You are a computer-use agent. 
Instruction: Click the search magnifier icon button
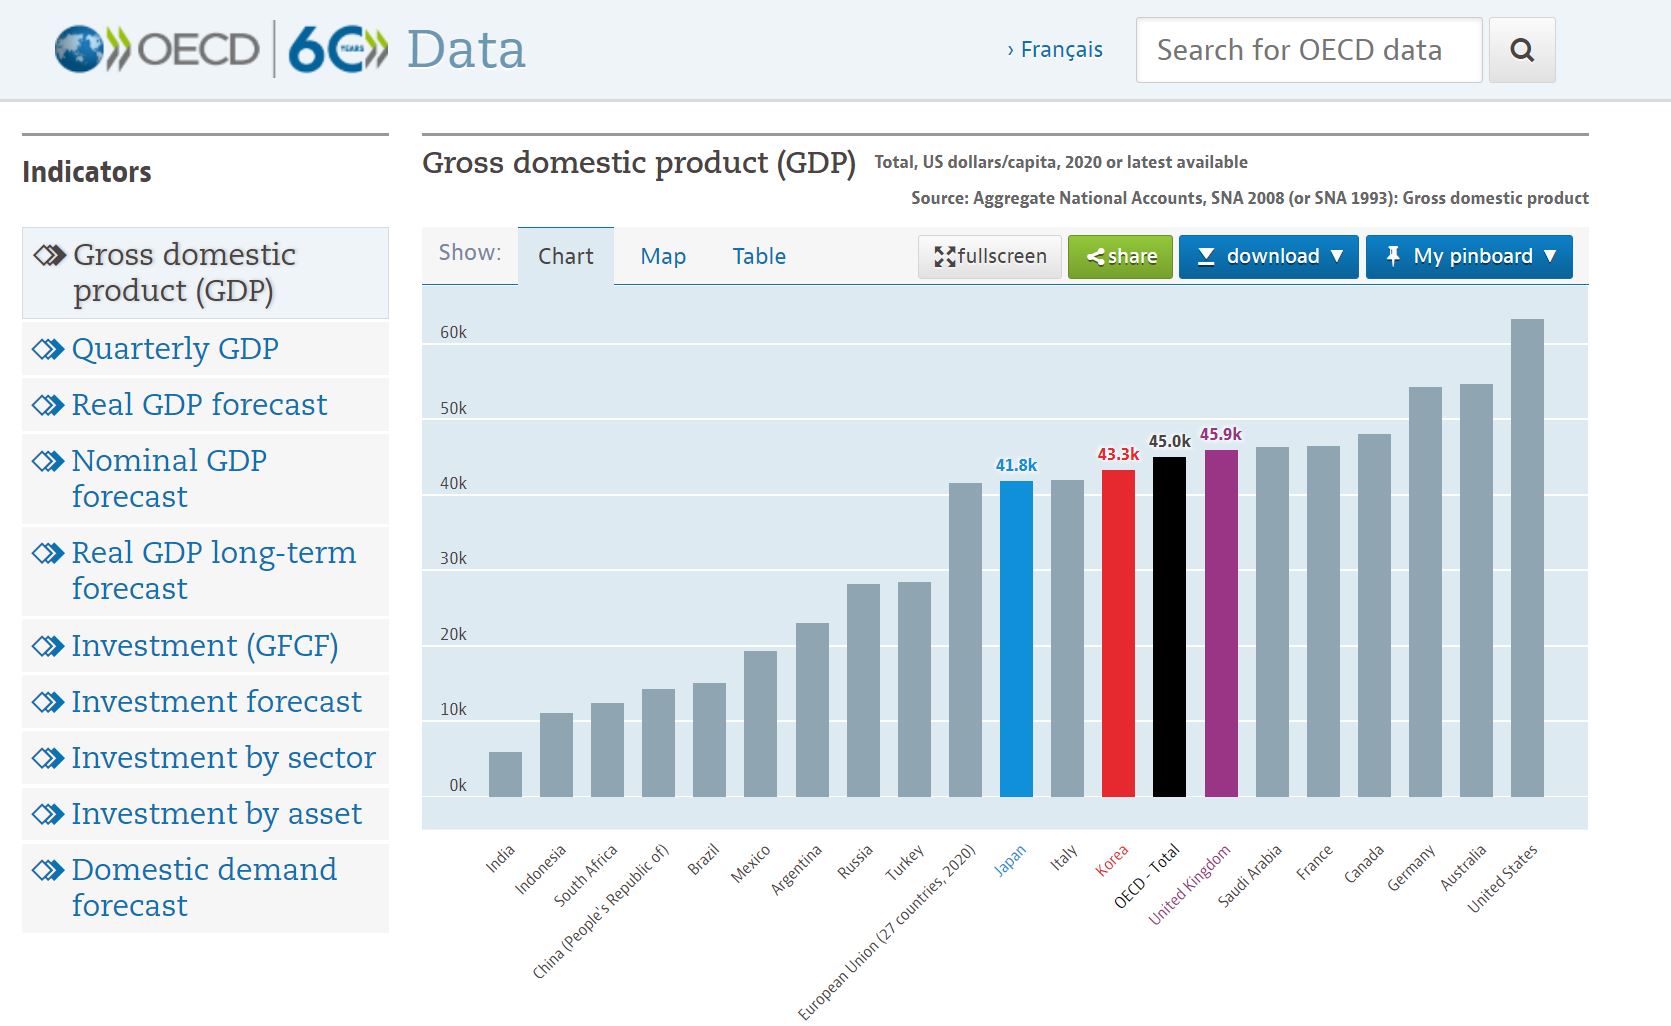pos(1521,50)
